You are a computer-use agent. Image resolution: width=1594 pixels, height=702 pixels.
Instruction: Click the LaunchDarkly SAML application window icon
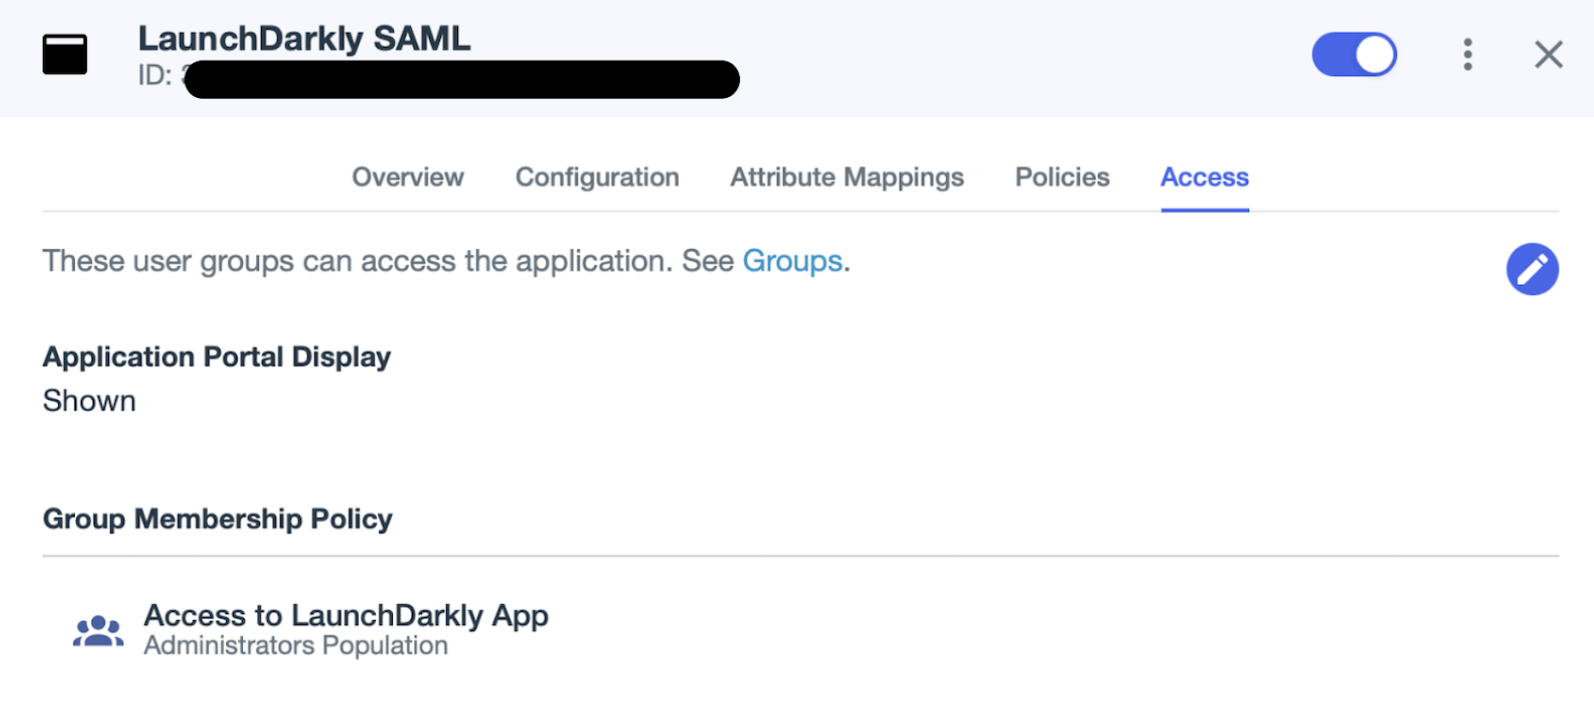coord(65,54)
